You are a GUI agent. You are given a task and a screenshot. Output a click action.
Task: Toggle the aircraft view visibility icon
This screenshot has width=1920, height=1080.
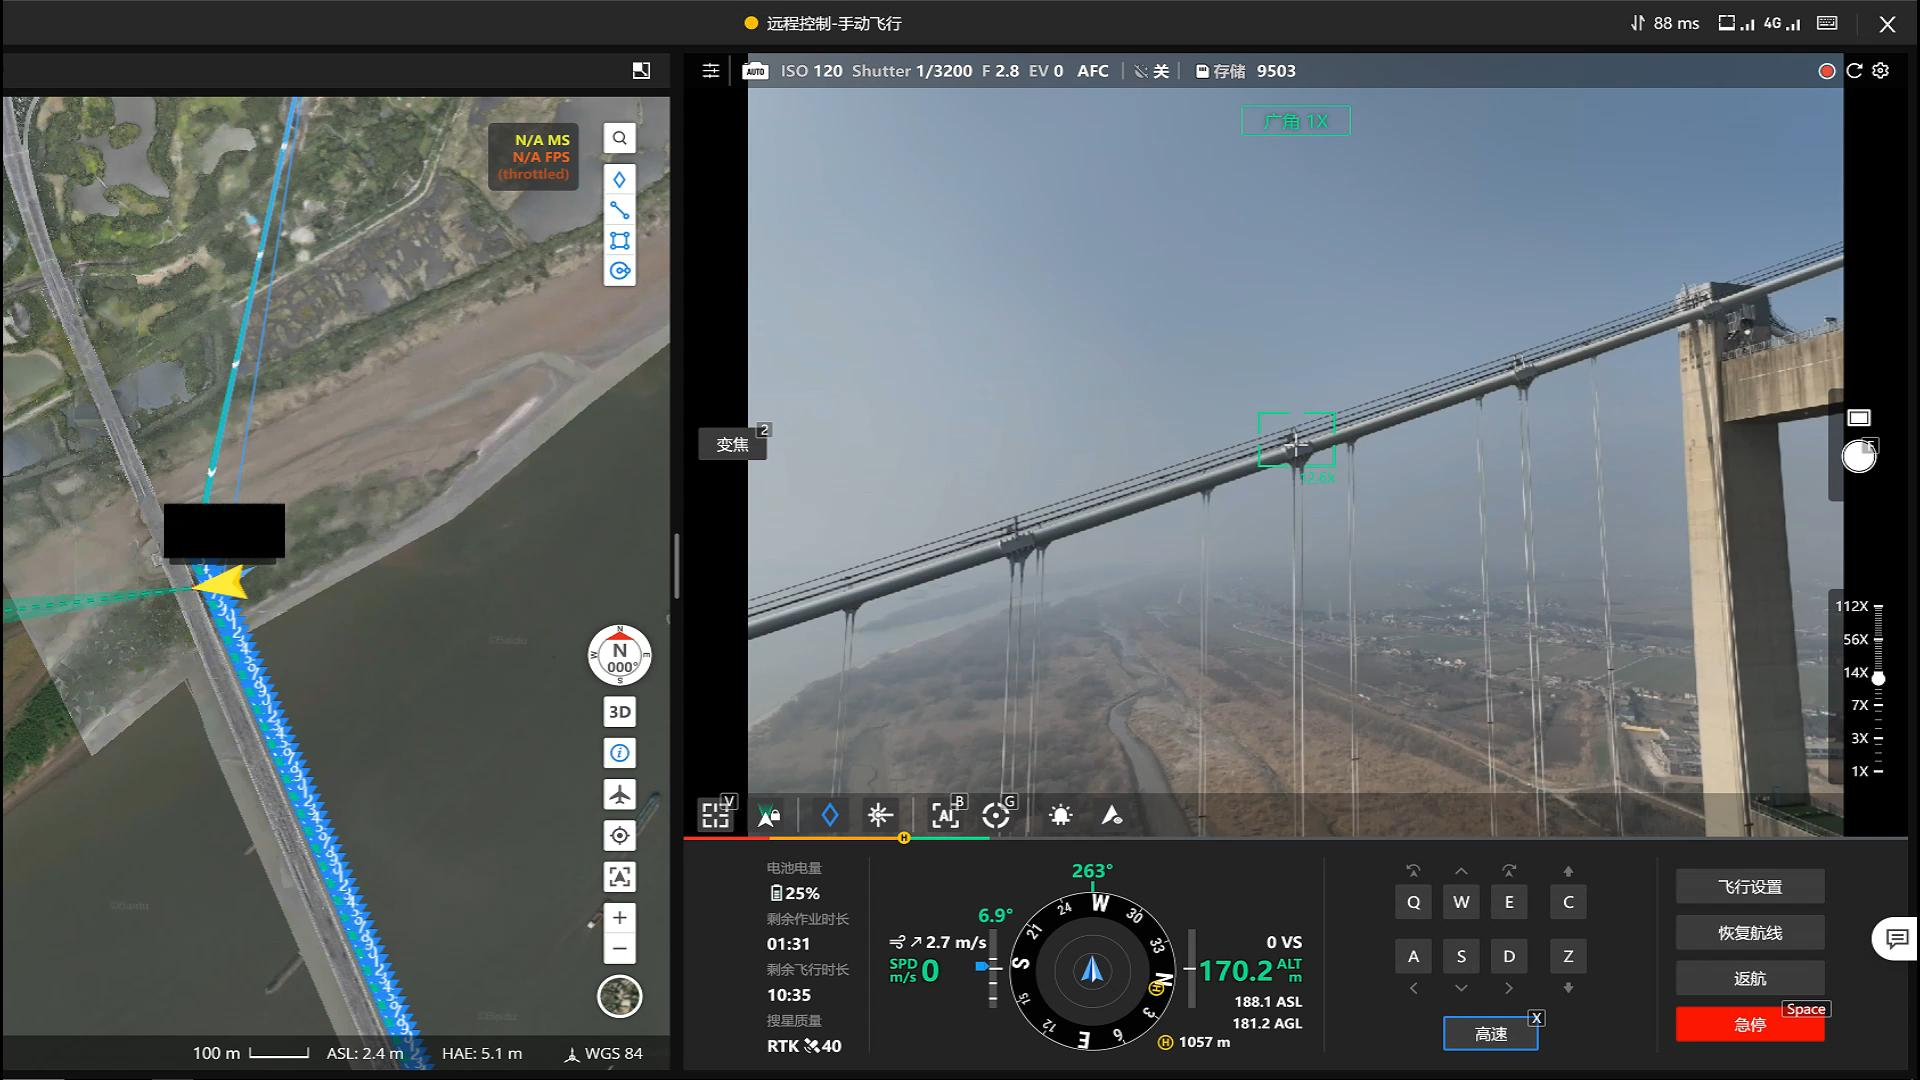pyautogui.click(x=1112, y=816)
